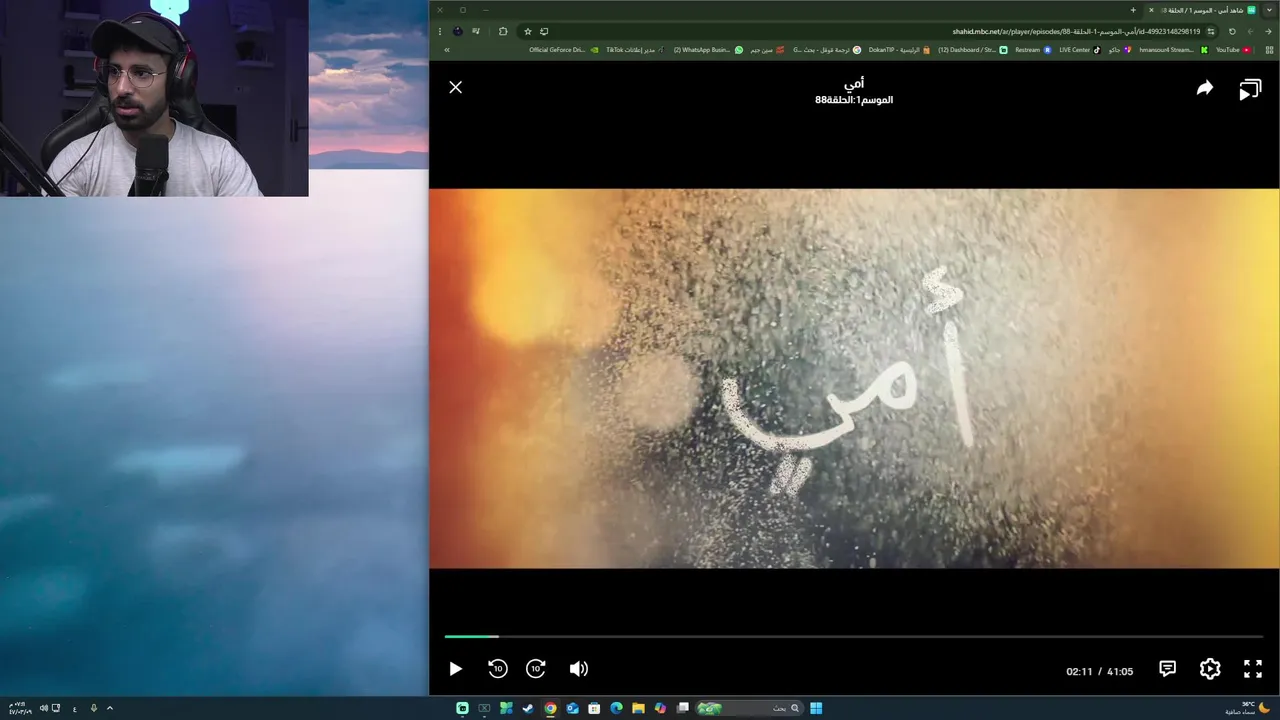Open the site information icon in the address bar
This screenshot has width=1280, height=720.
click(1211, 31)
